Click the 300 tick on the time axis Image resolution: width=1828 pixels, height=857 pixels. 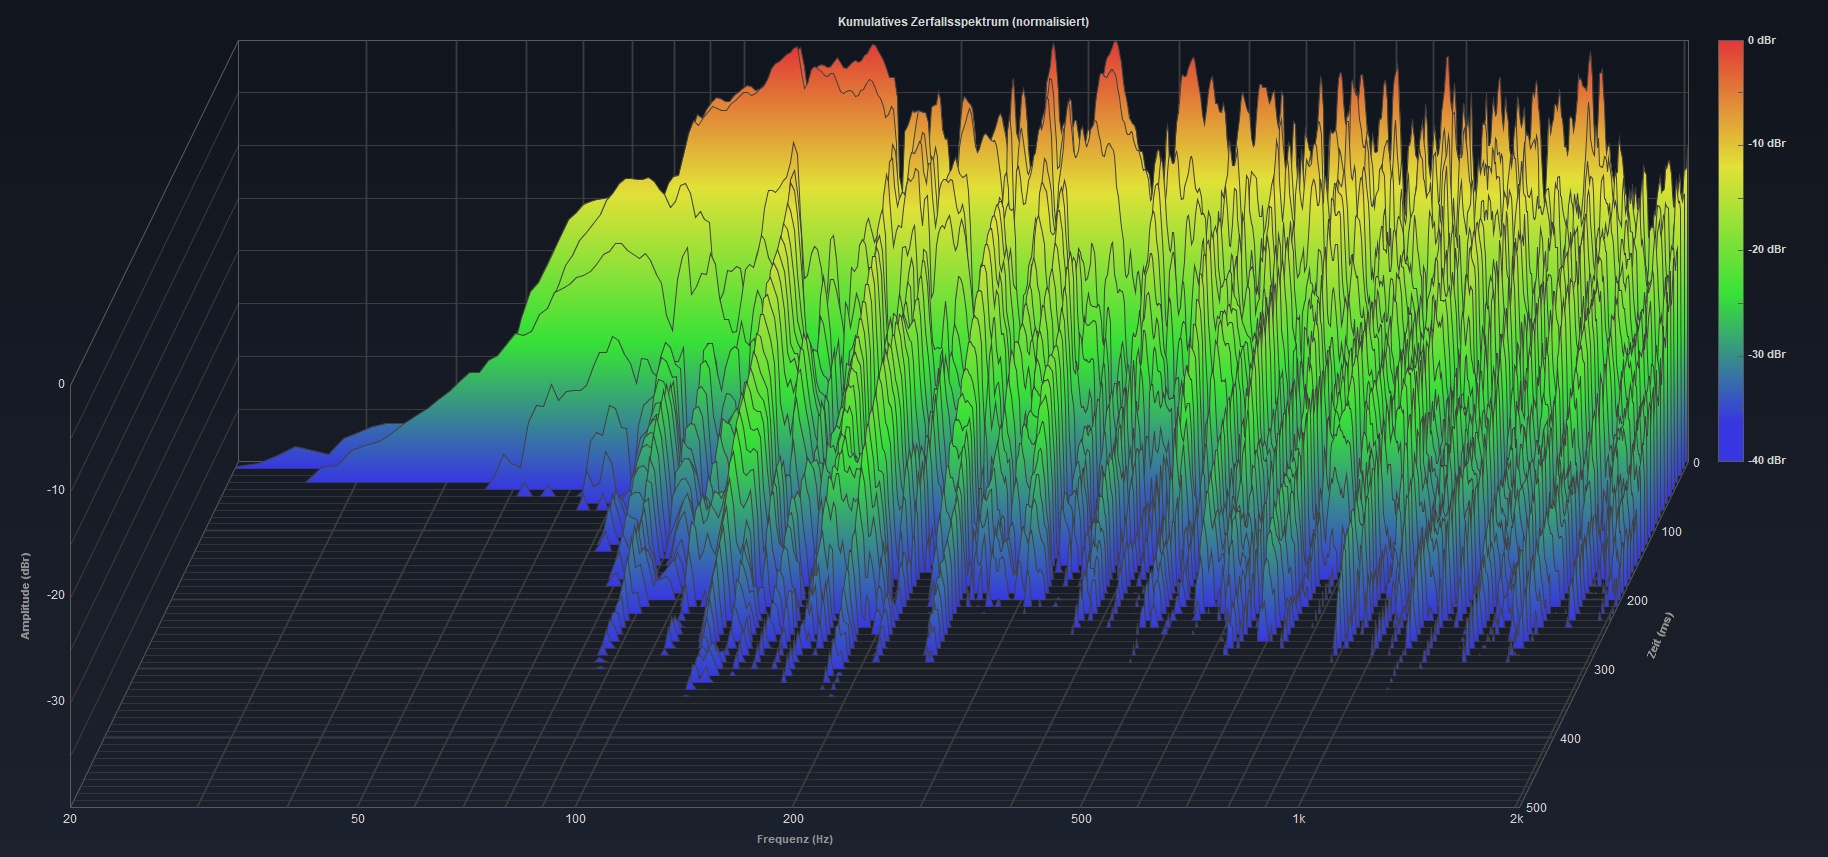pyautogui.click(x=1604, y=670)
